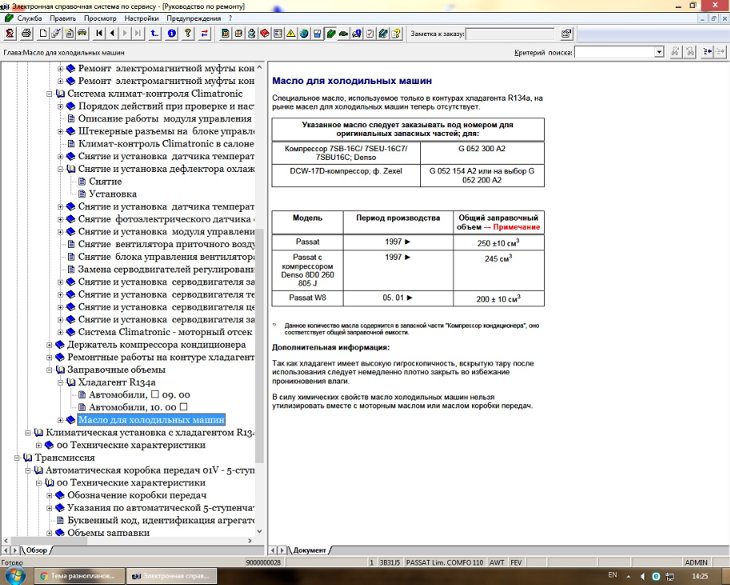Click the red-blue swap arrows icon
The width and height of the screenshot is (730, 585).
coord(204,34)
